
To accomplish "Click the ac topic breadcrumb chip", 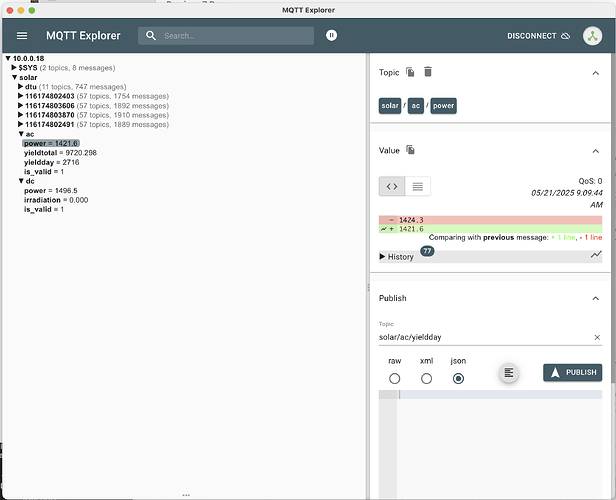I will click(416, 106).
